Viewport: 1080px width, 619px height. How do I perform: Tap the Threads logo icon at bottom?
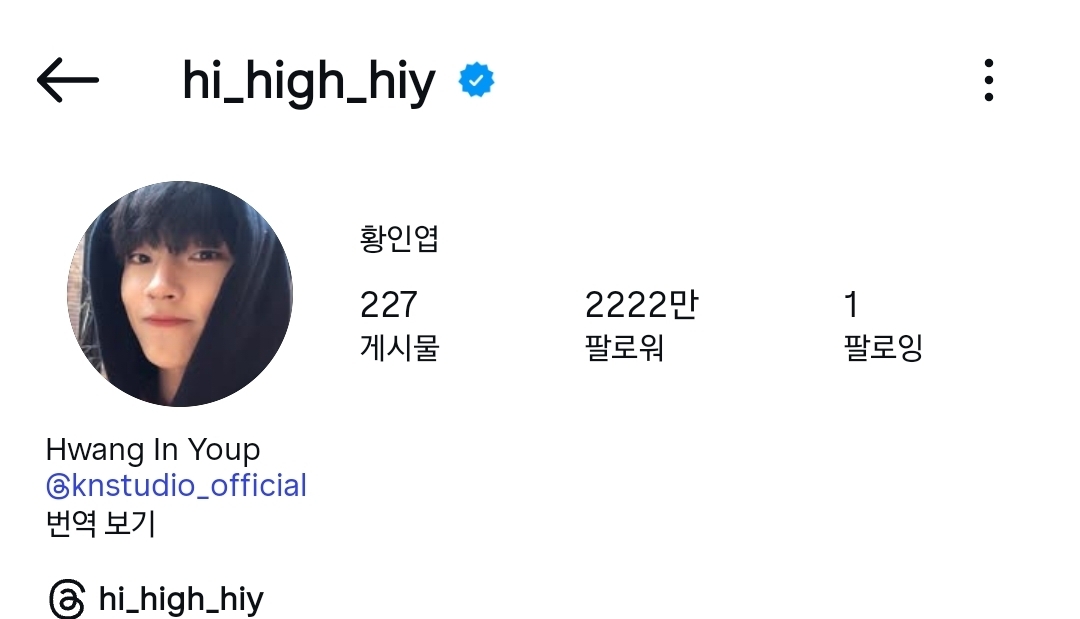[67, 599]
